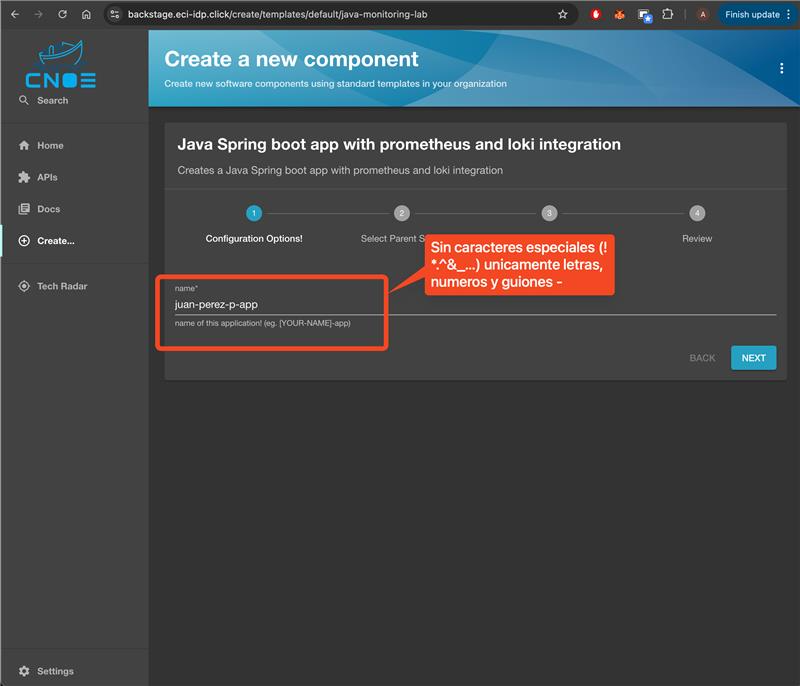The image size is (800, 686).
Task: Click the BACK button
Action: [702, 358]
